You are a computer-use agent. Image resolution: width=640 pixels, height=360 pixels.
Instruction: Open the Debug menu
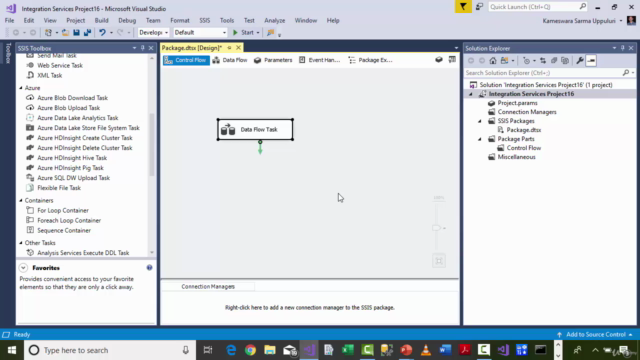pyautogui.click(x=127, y=20)
